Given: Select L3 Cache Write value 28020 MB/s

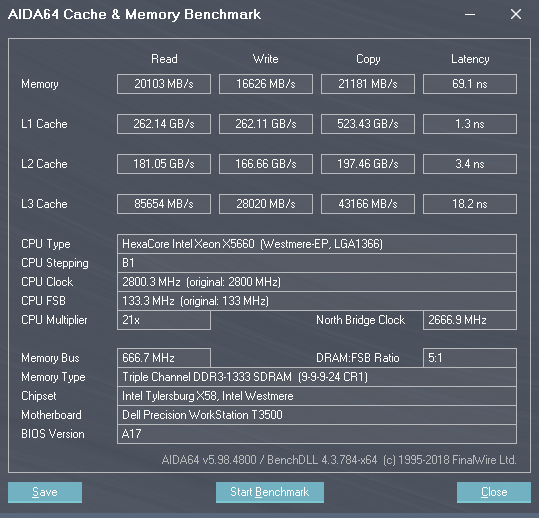Looking at the screenshot, I should (x=266, y=204).
